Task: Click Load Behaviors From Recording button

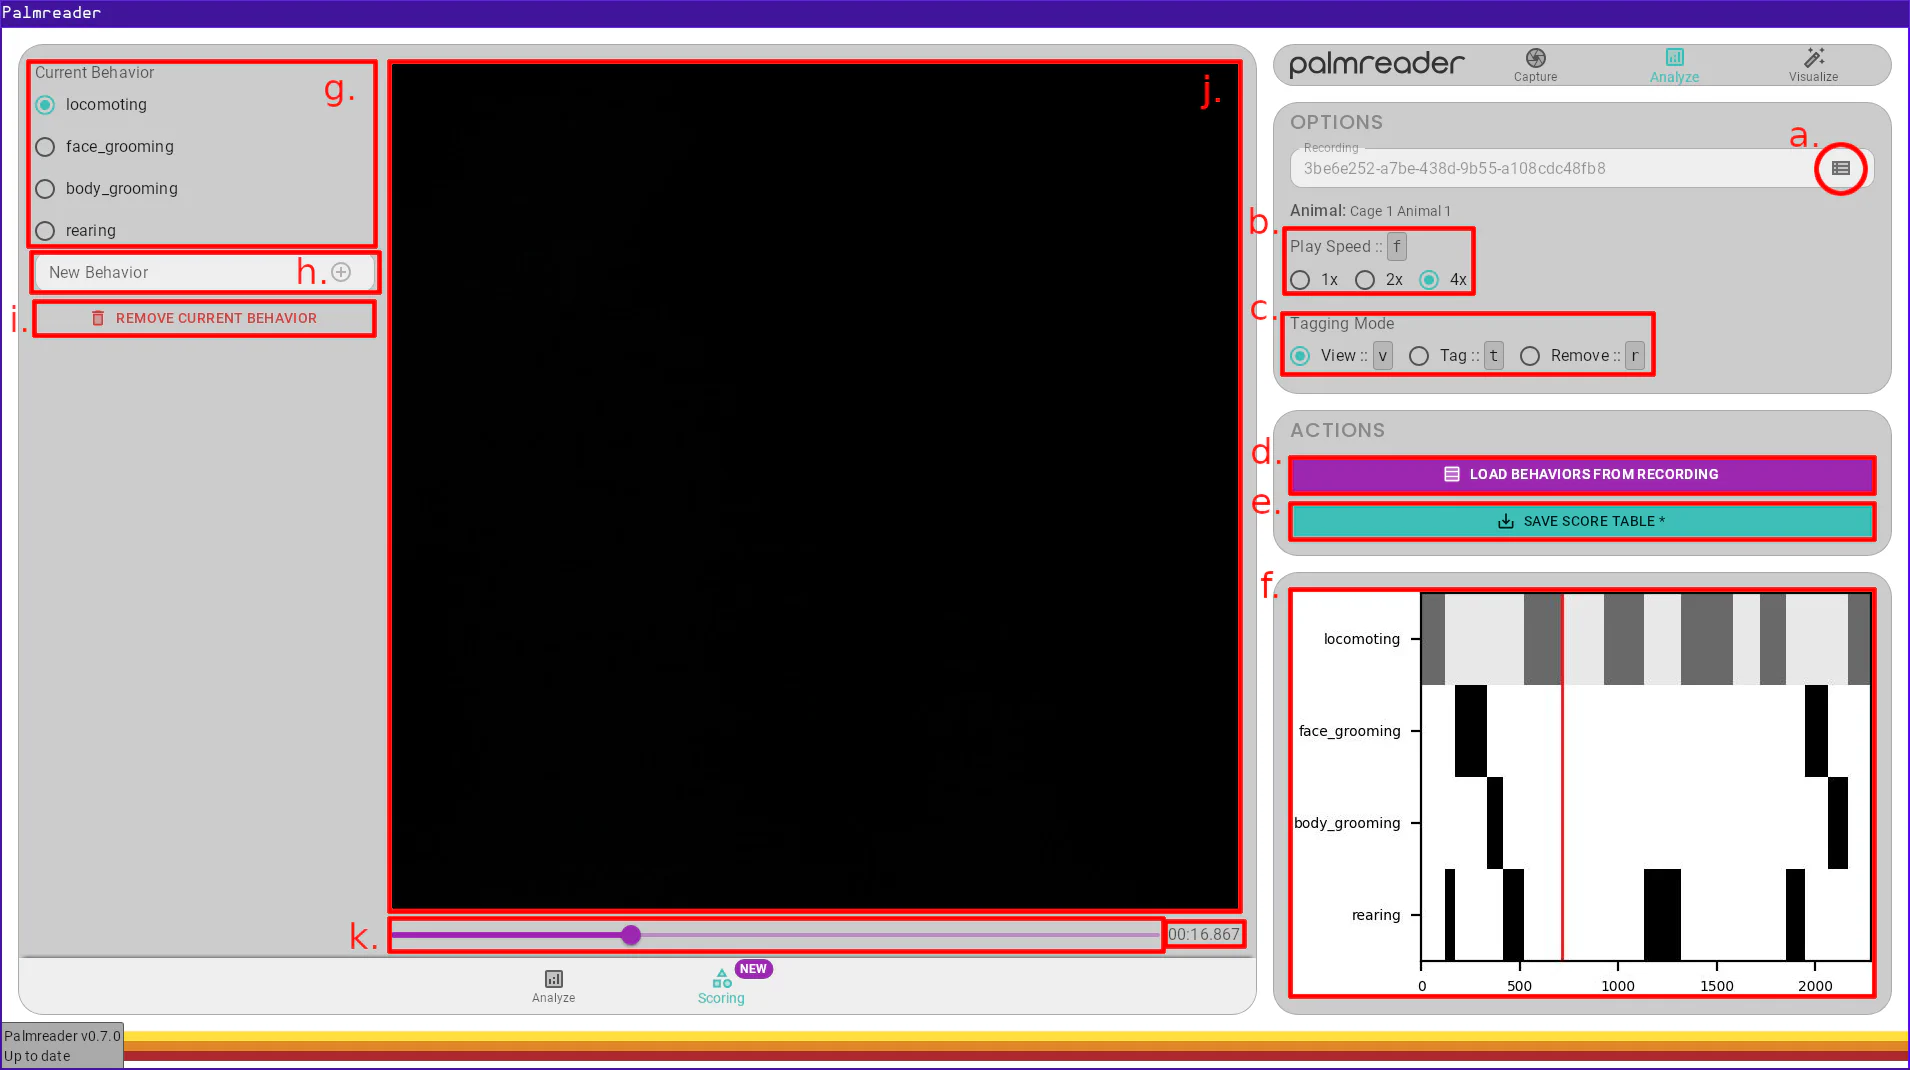Action: coord(1581,474)
